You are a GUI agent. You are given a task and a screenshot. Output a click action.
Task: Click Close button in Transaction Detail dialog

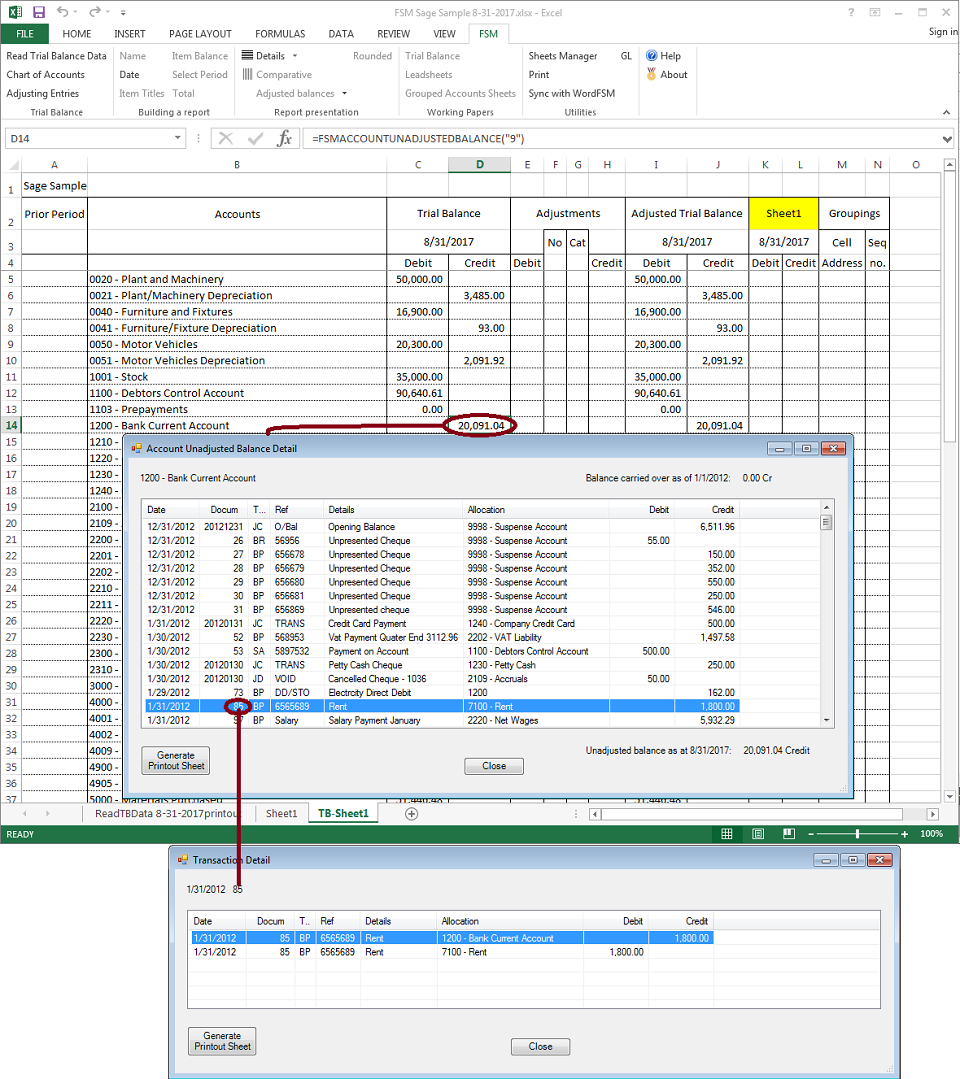[x=540, y=1047]
